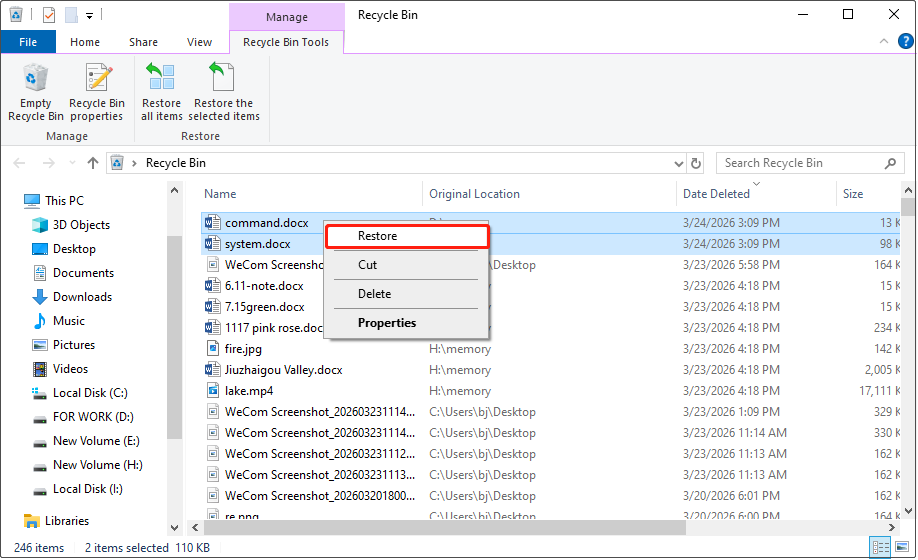This screenshot has width=918, height=560.
Task: Switch to the Share ribbon tab
Action: point(143,42)
